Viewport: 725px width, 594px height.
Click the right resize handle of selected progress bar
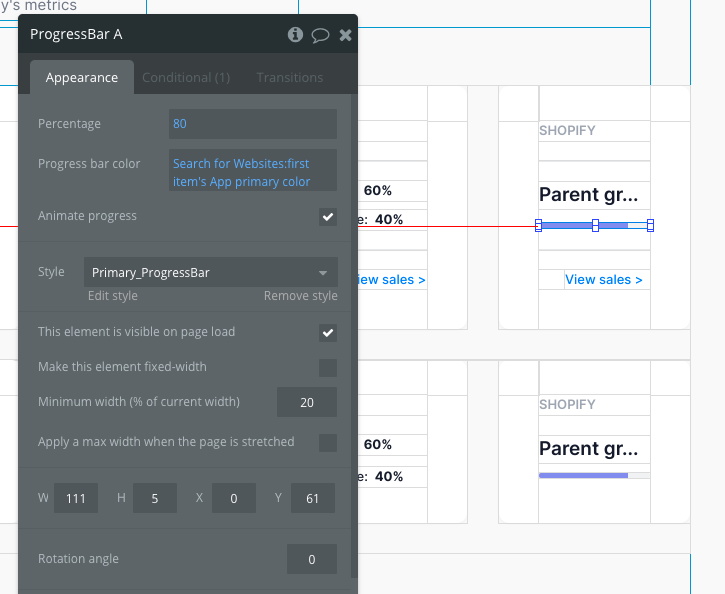[650, 226]
